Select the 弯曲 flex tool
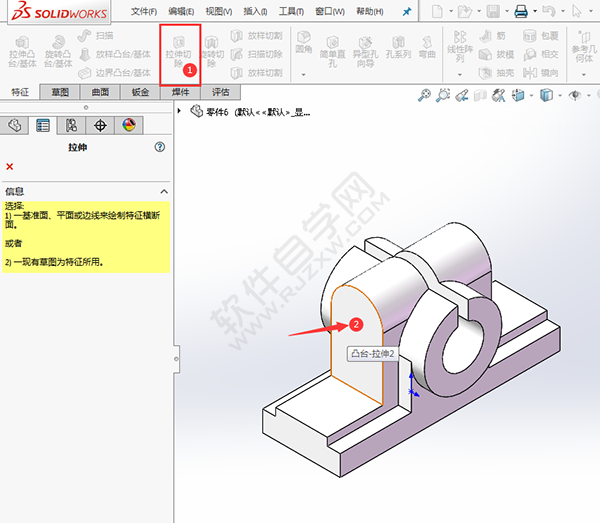The height and width of the screenshot is (523, 600). pyautogui.click(x=427, y=47)
